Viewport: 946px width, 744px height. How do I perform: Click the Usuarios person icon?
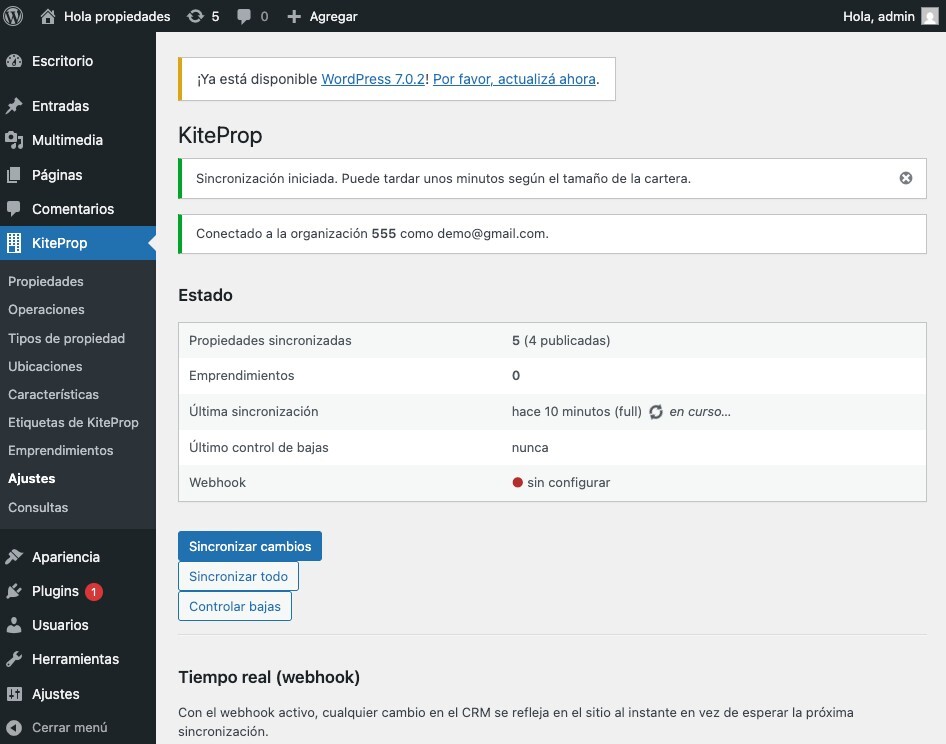(x=14, y=625)
